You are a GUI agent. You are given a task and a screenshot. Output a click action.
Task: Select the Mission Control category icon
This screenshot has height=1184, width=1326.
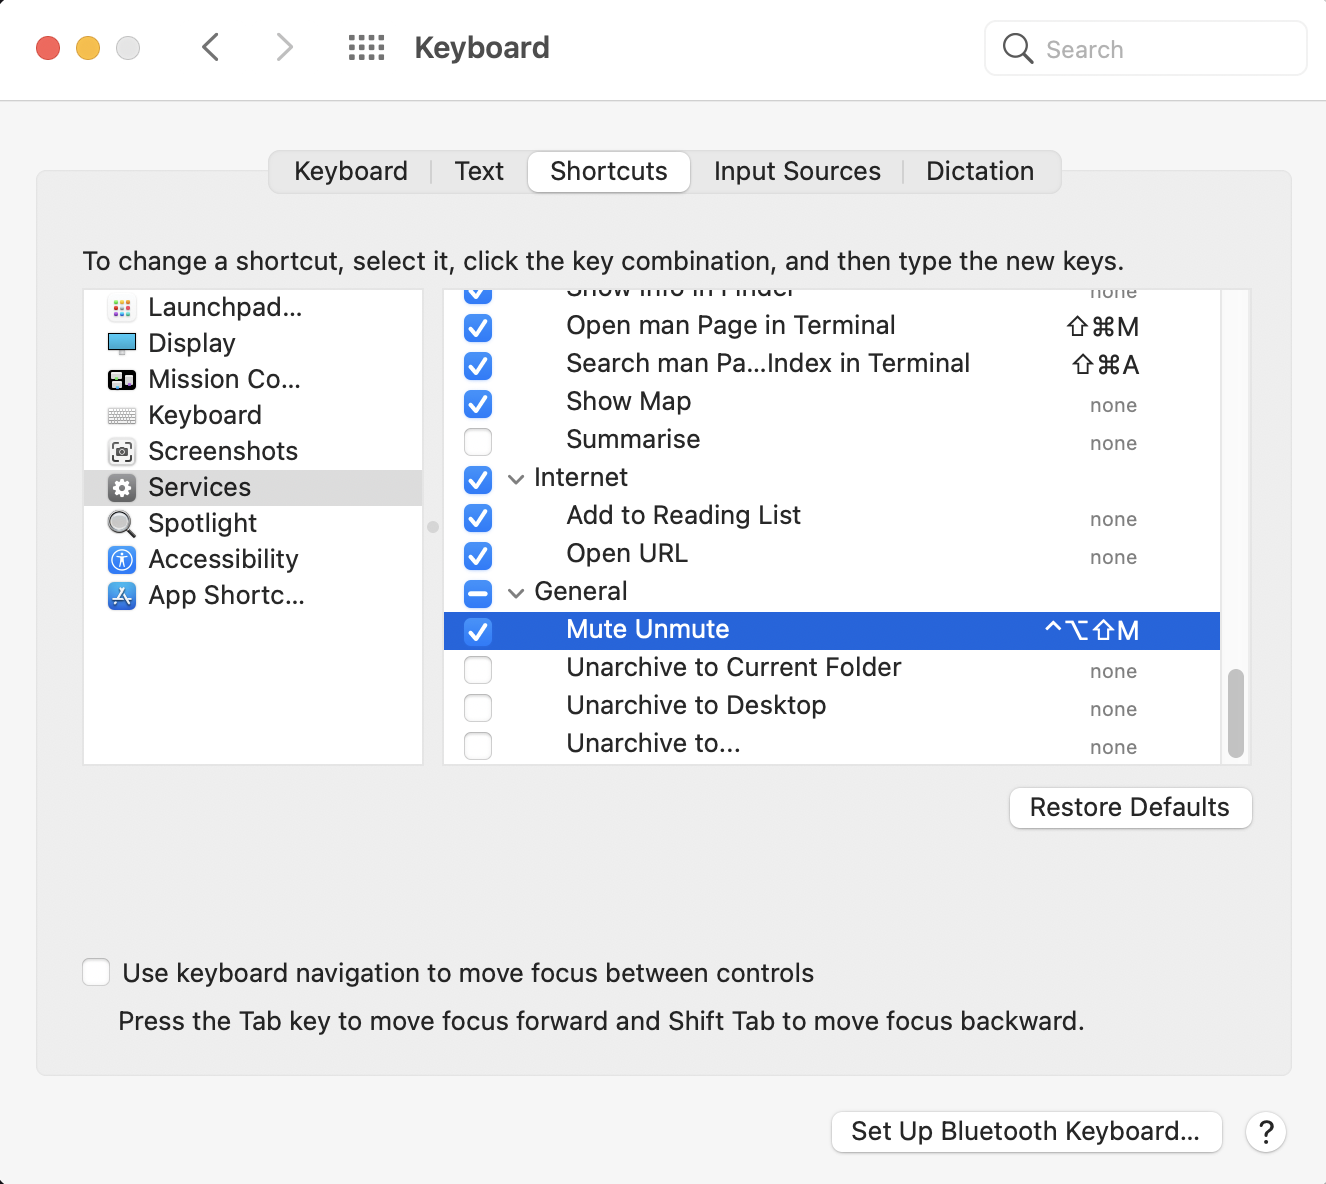(121, 379)
